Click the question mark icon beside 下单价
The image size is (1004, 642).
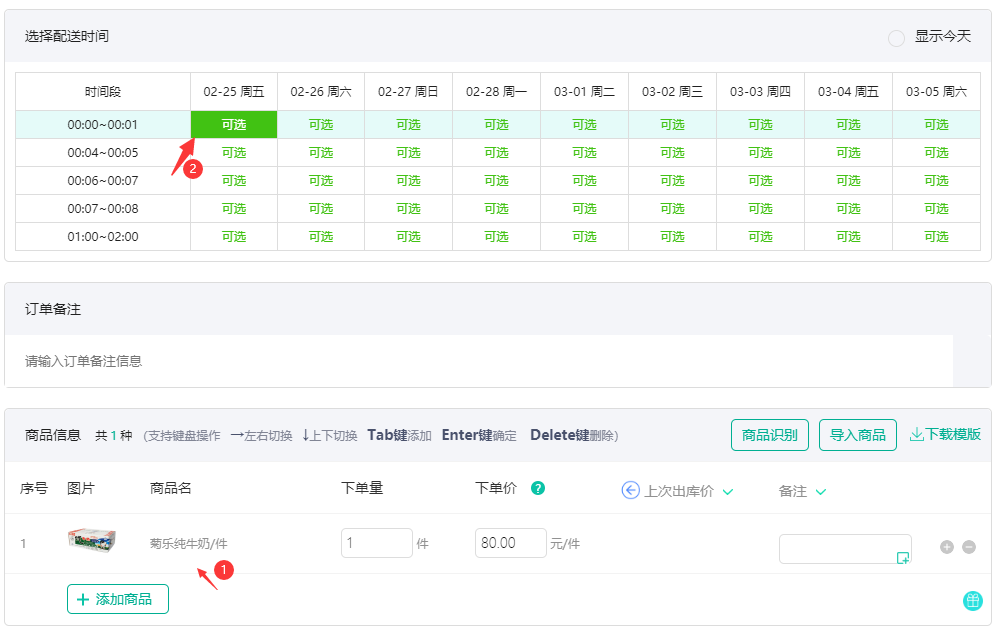(537, 490)
